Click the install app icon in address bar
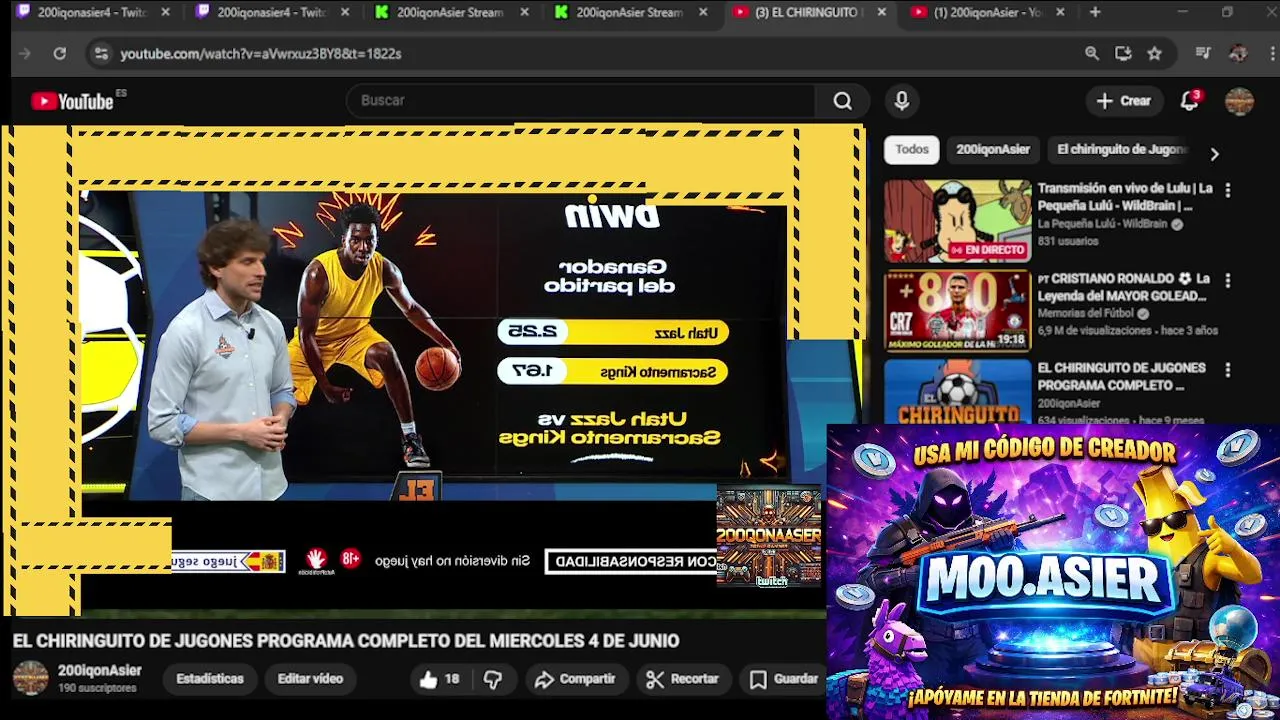This screenshot has width=1280, height=720. pos(1123,54)
